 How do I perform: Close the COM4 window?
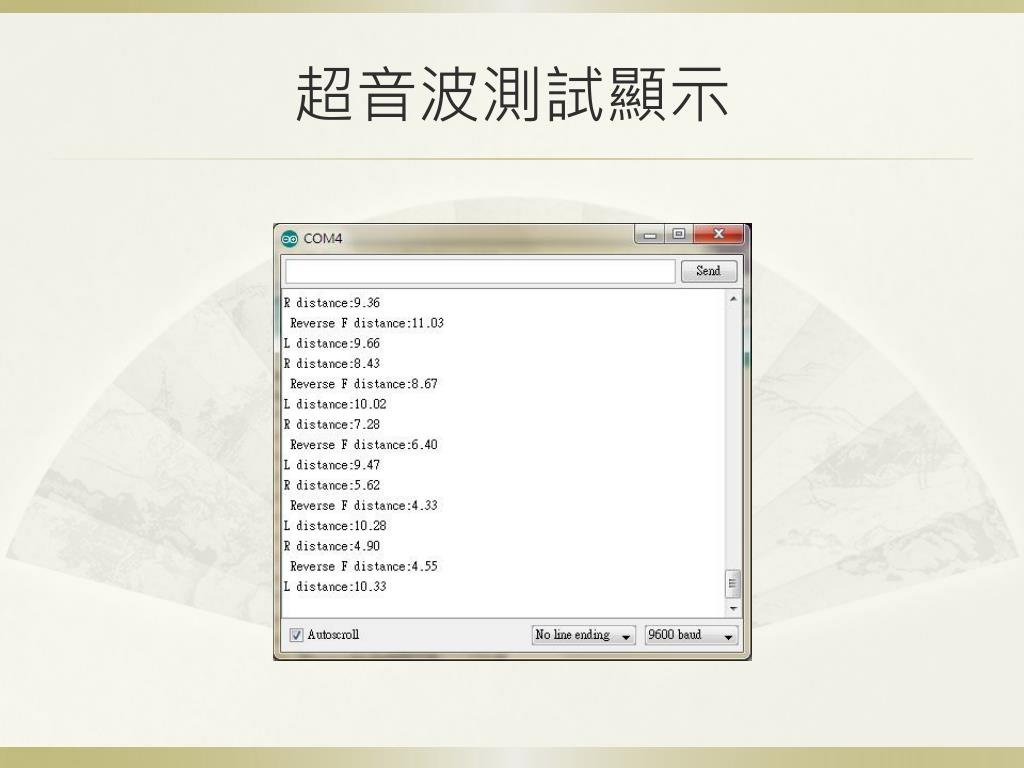coord(718,234)
